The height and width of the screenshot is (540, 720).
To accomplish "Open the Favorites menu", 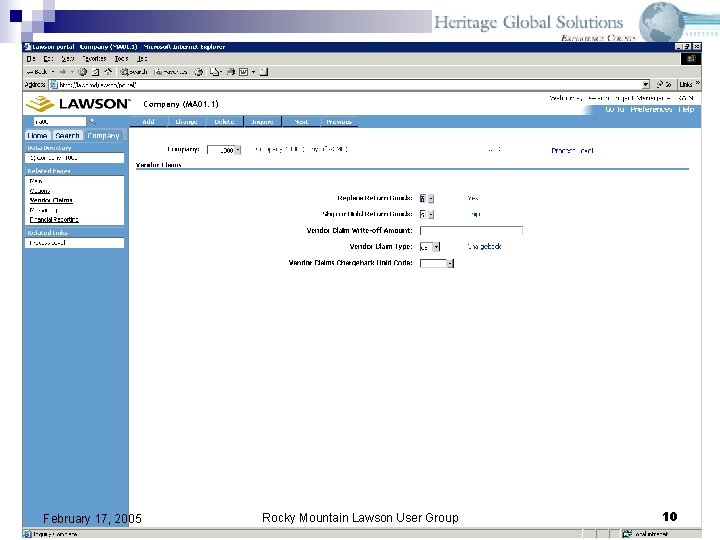I will 94,59.
